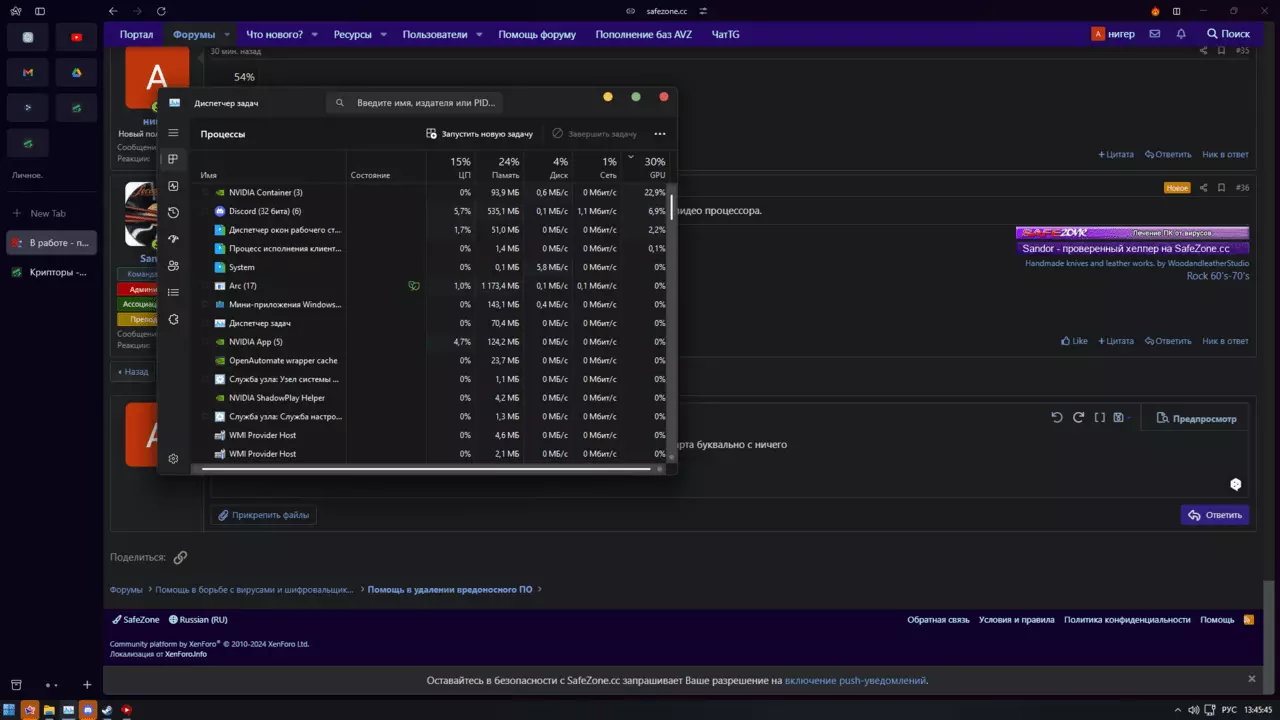
Task: Redo in the reply editor toolbar
Action: coord(1078,418)
